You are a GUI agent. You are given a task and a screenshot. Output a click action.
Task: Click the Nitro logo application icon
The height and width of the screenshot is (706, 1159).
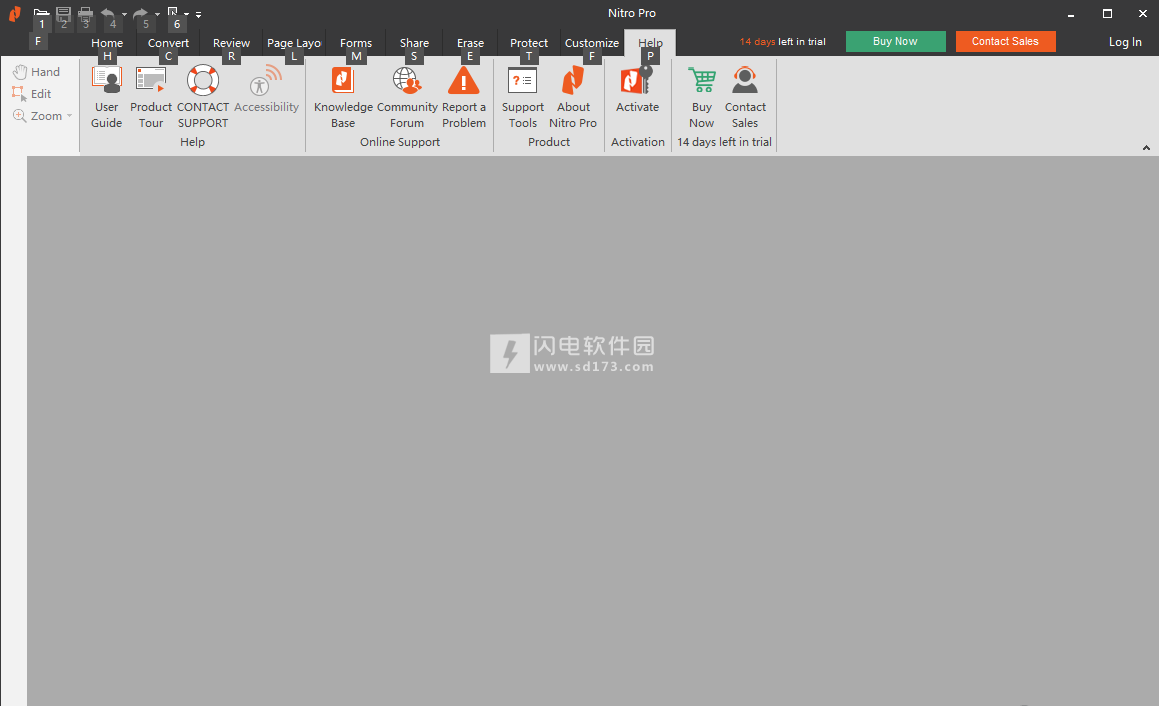[15, 13]
